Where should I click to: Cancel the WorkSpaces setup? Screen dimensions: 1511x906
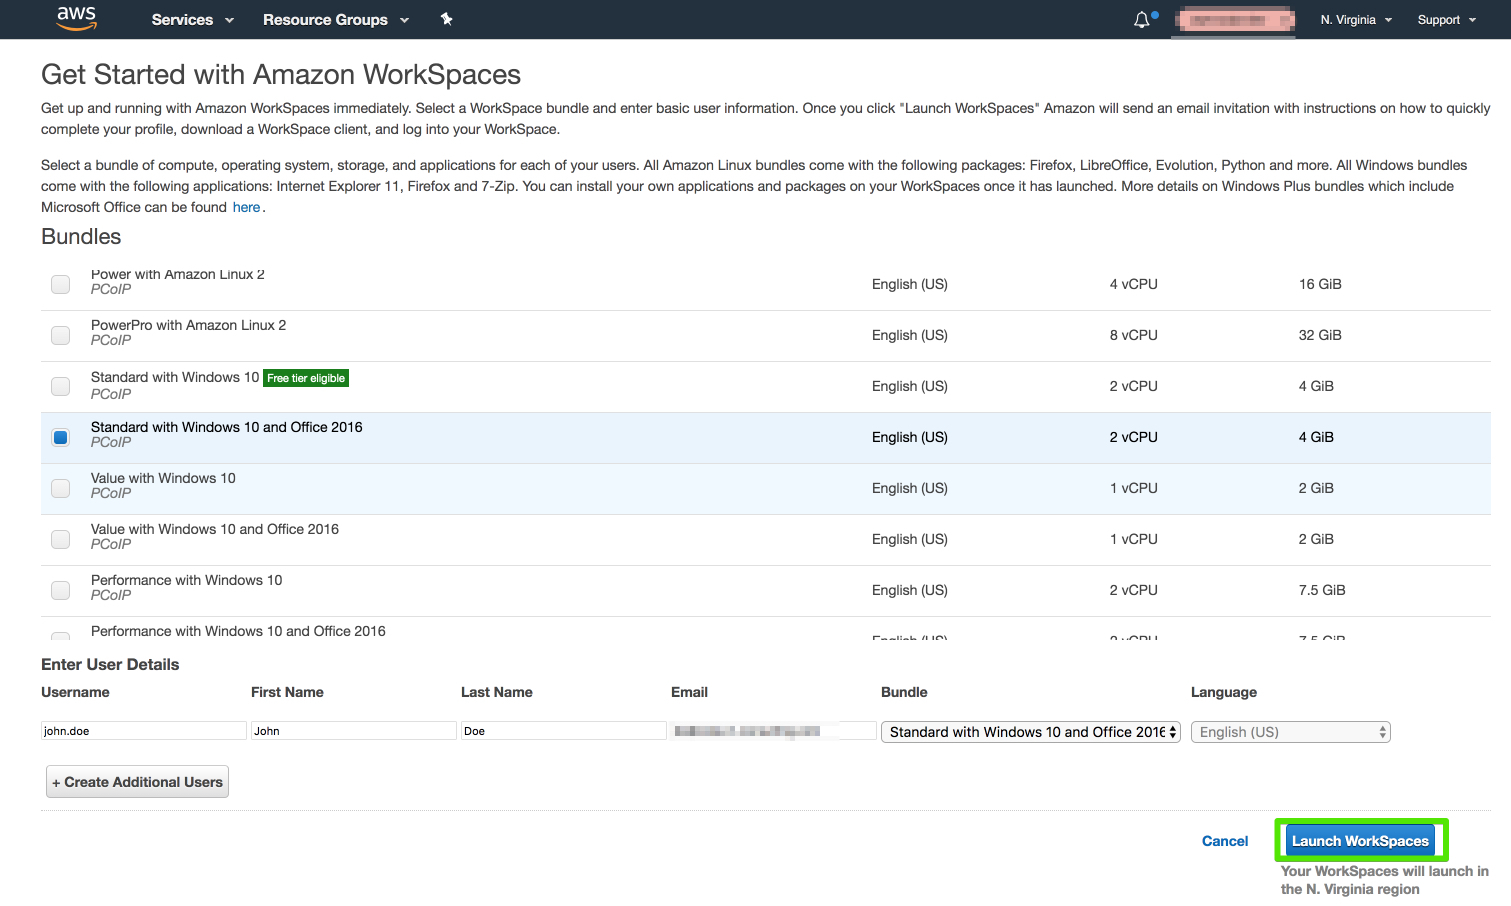pyautogui.click(x=1224, y=840)
